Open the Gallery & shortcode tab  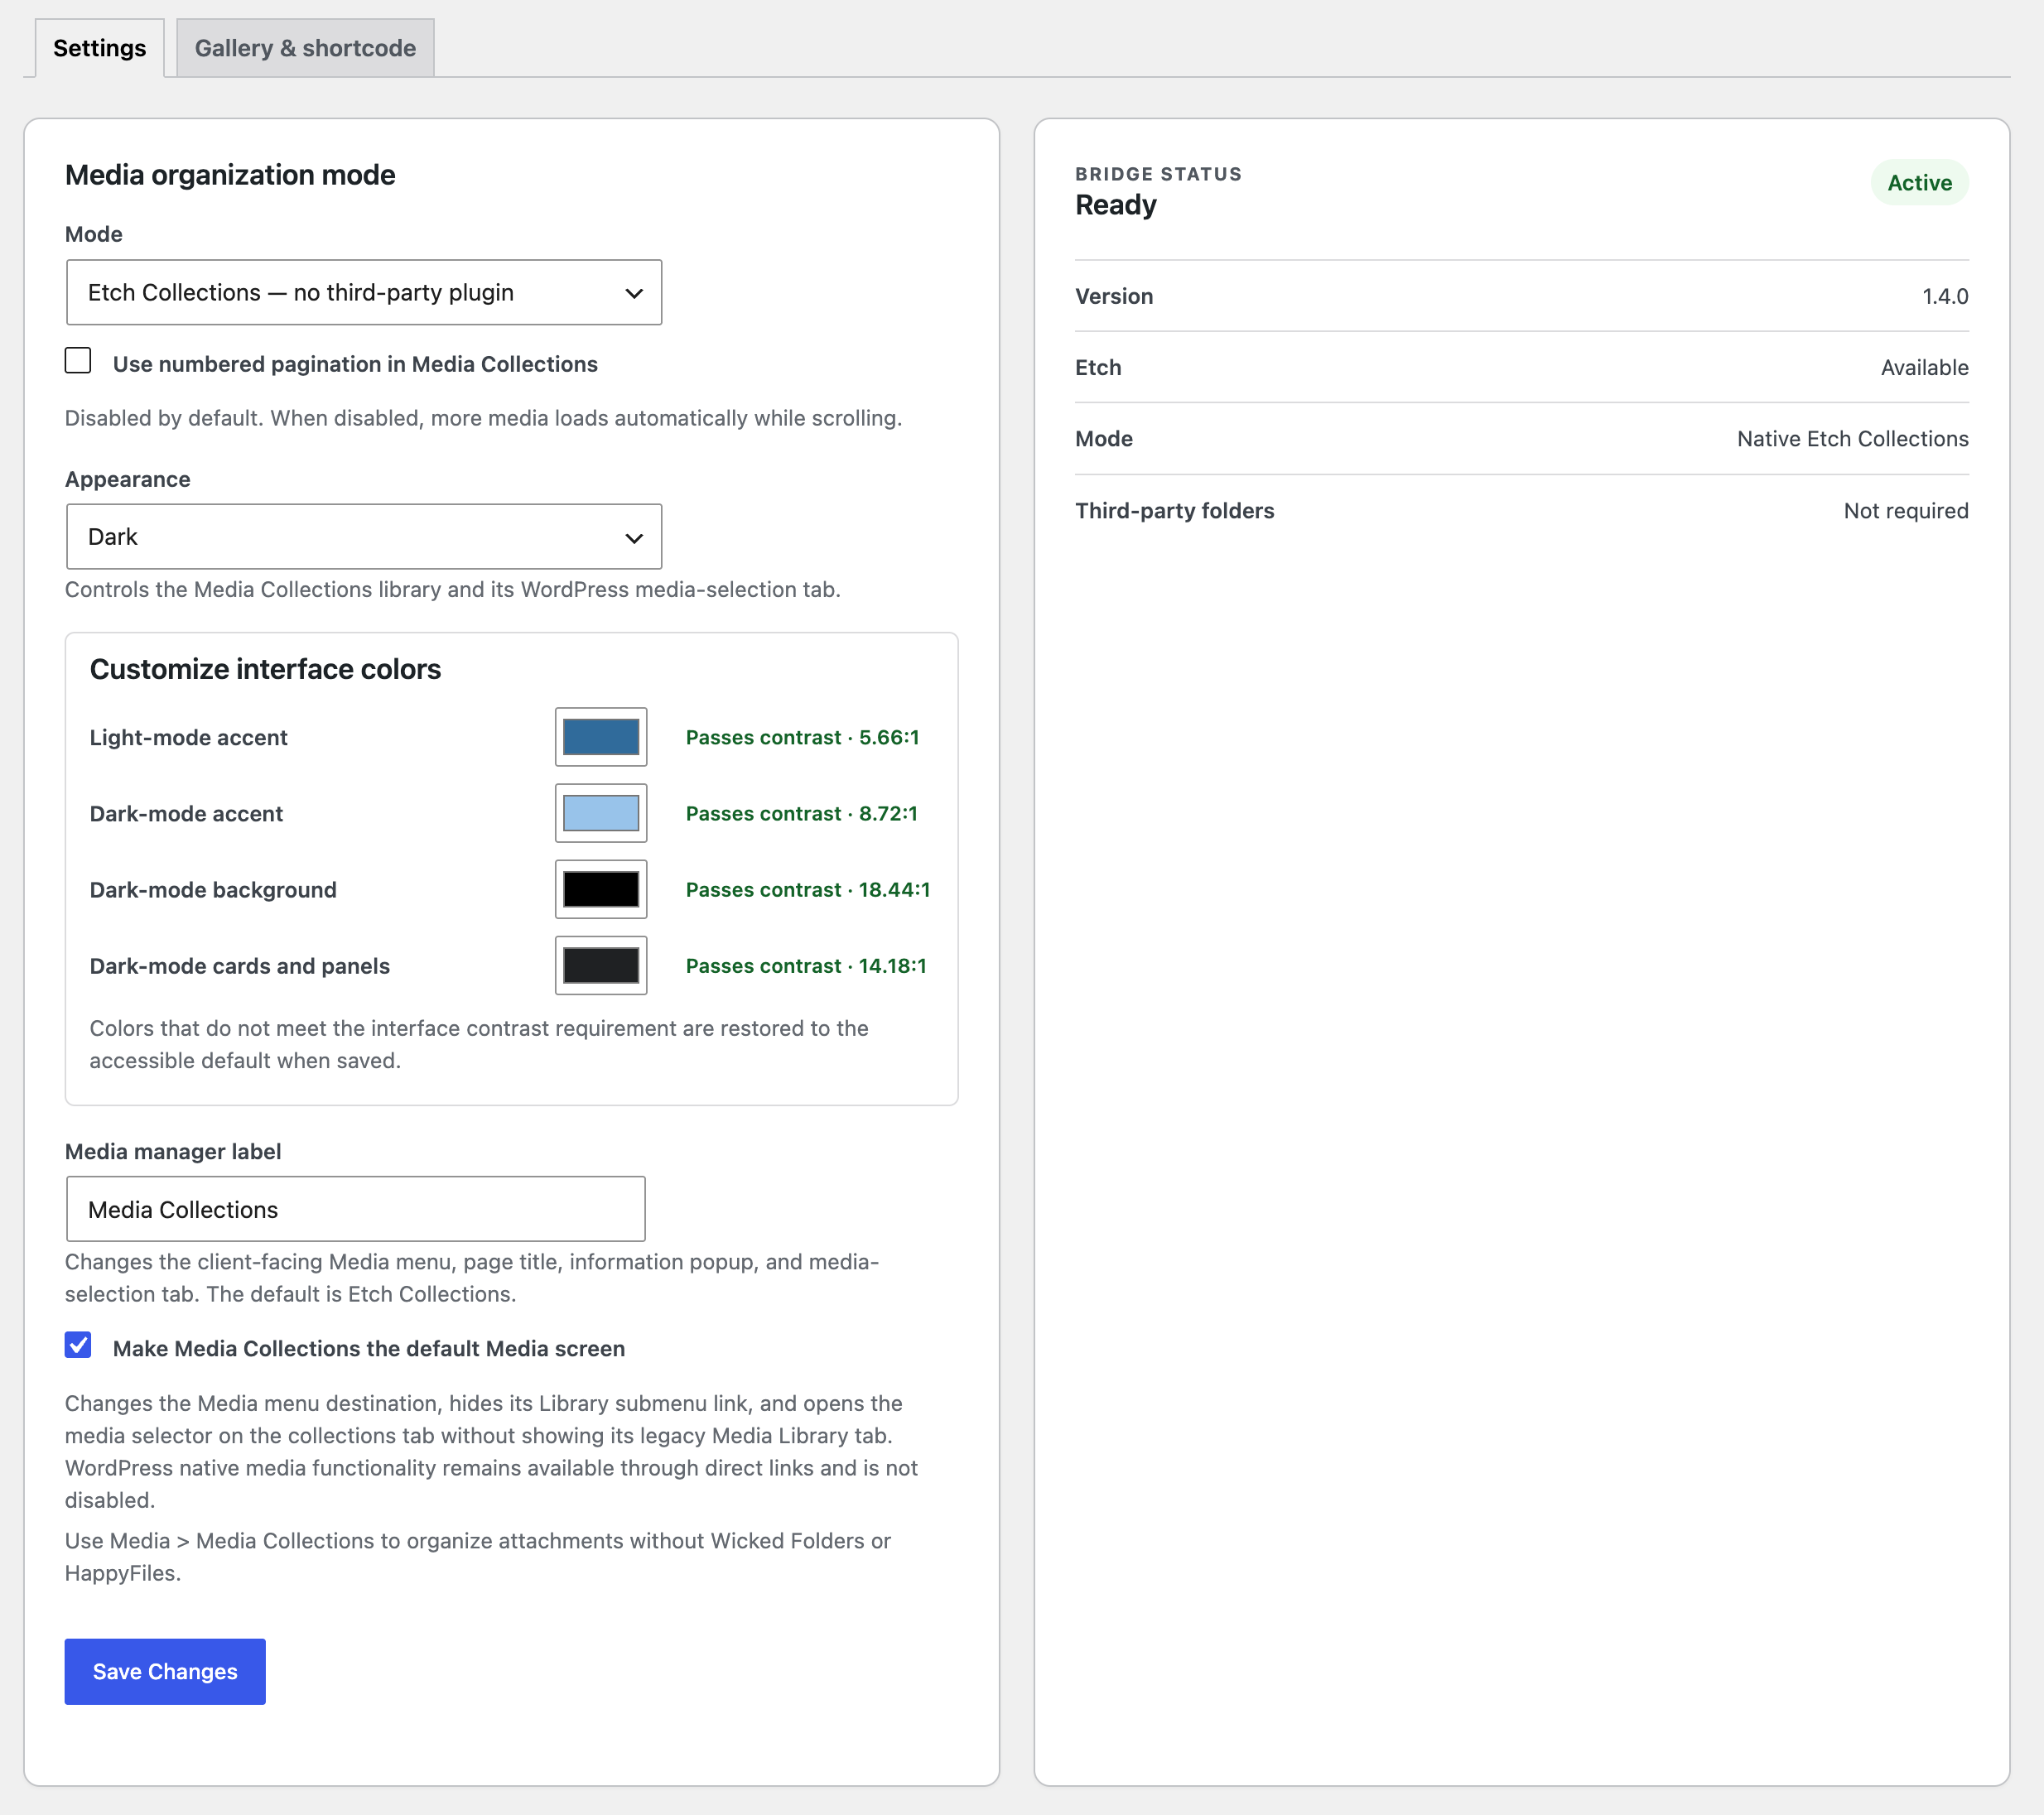click(x=305, y=48)
